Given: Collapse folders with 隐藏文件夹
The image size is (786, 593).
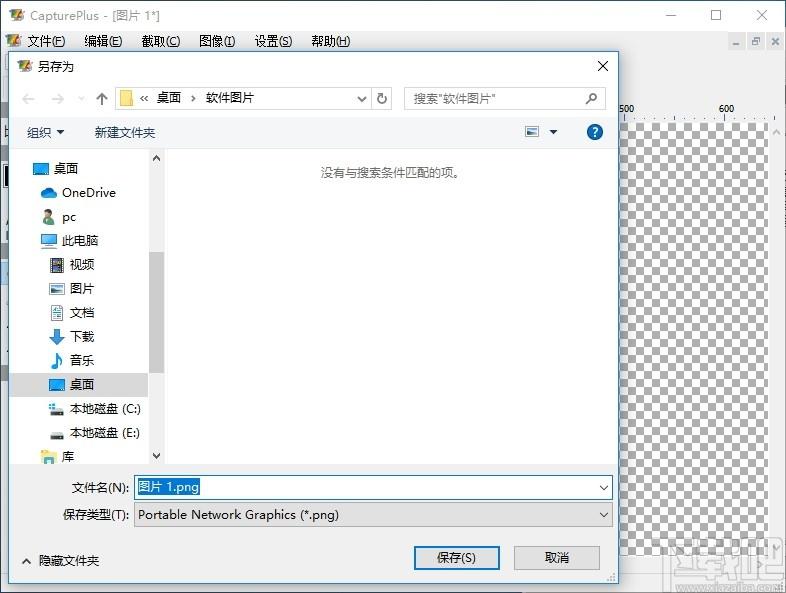Looking at the screenshot, I should tap(61, 560).
